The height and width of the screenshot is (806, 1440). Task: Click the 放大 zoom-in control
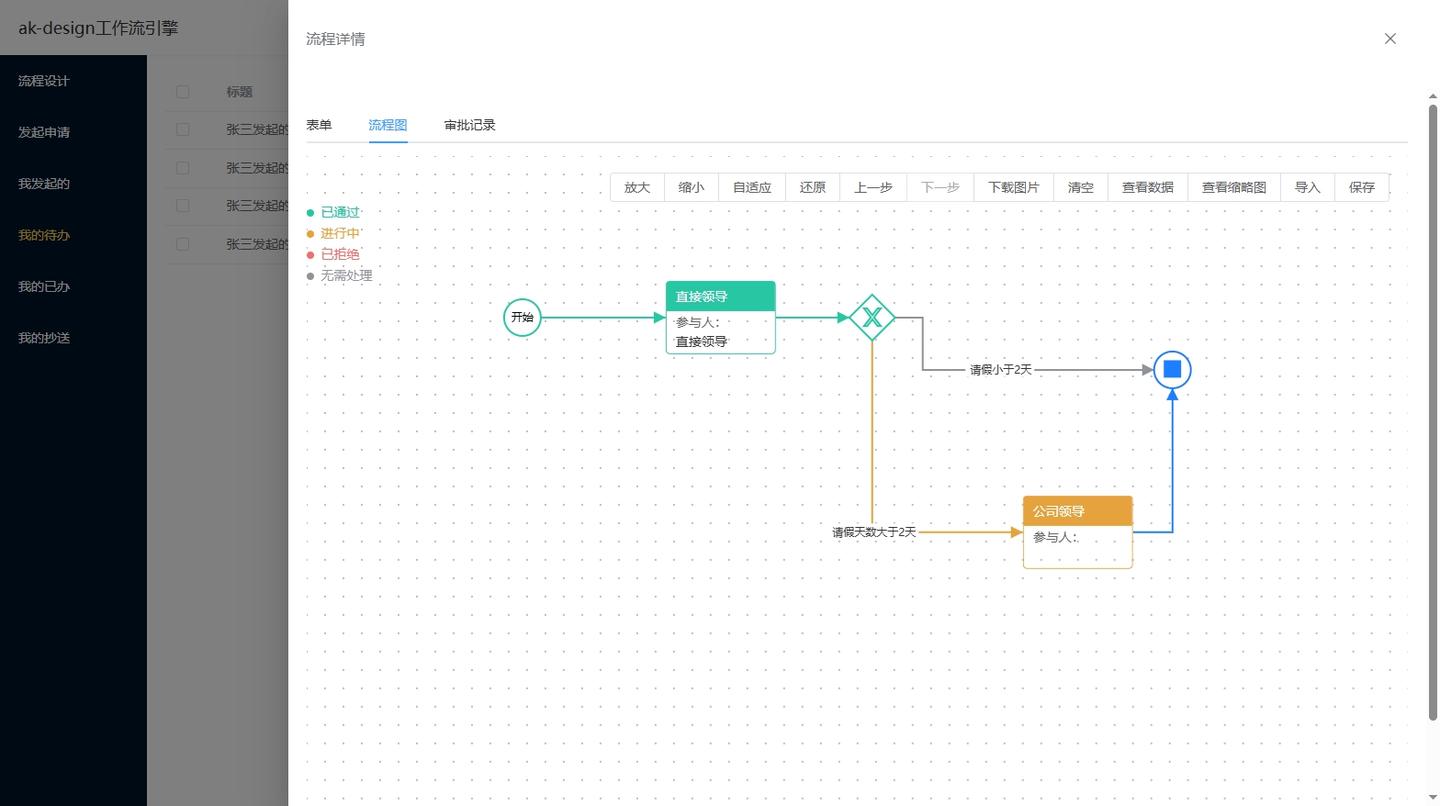637,187
